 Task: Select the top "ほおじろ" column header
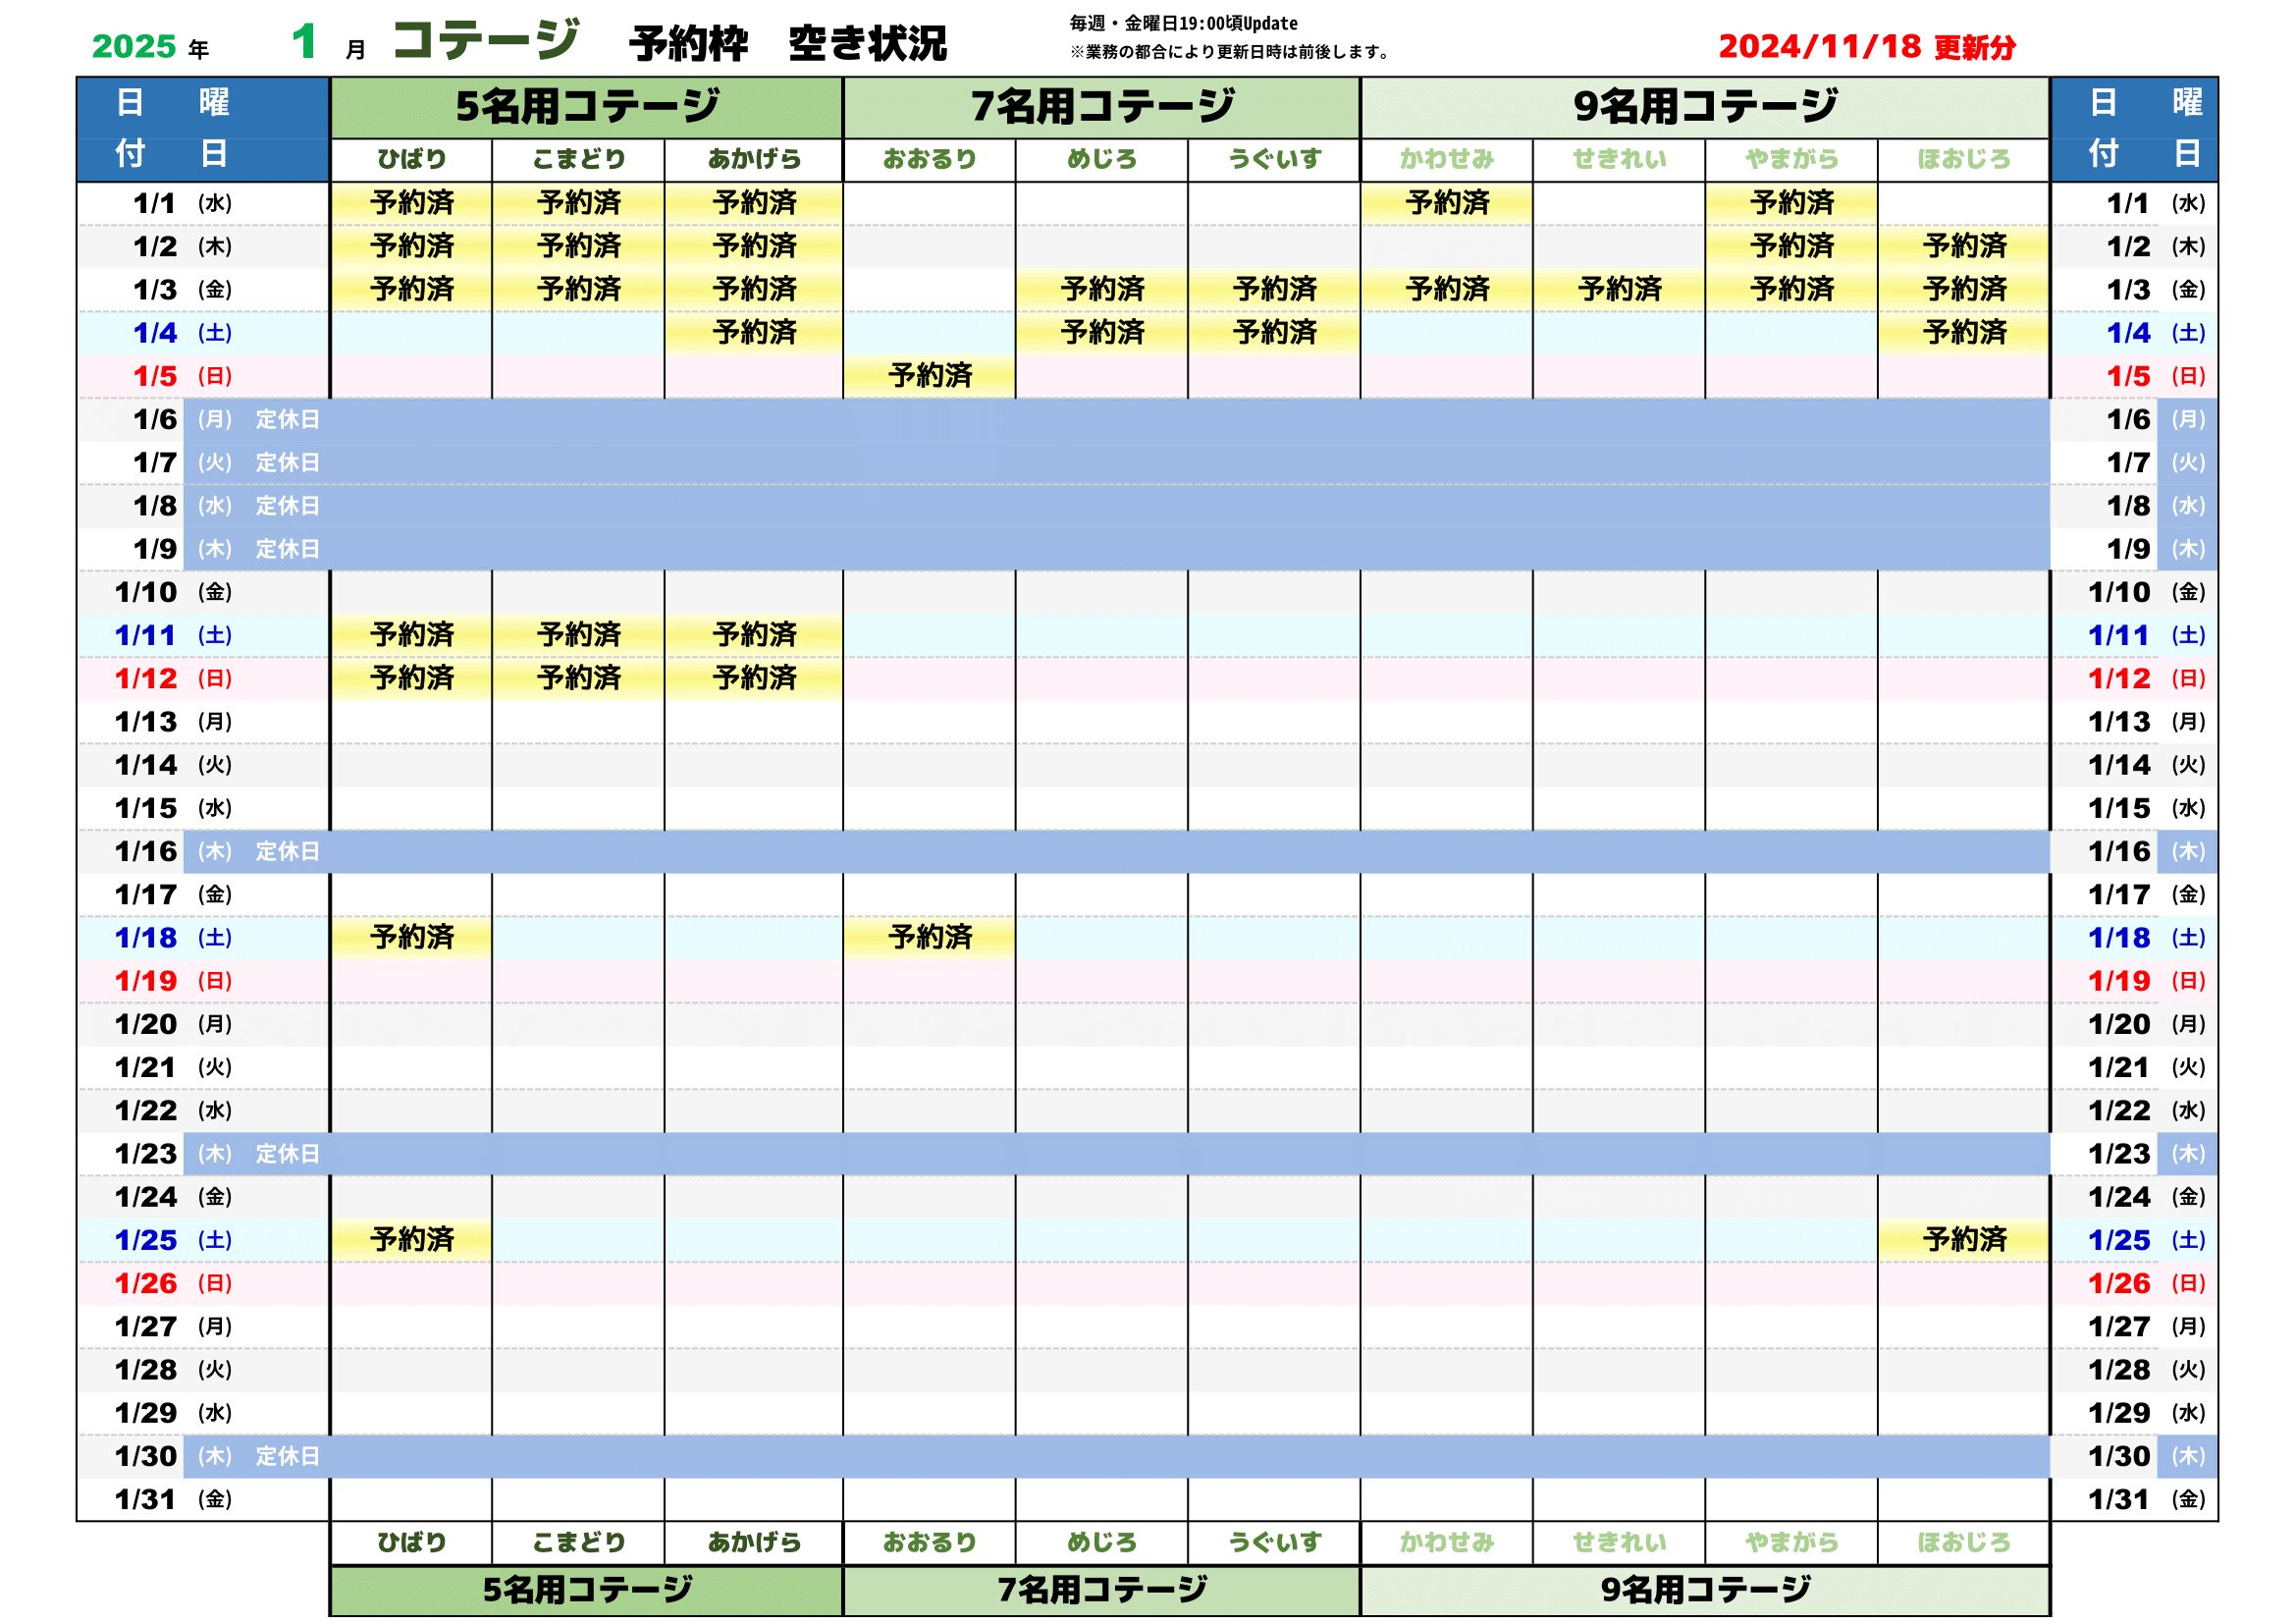[x=1965, y=159]
